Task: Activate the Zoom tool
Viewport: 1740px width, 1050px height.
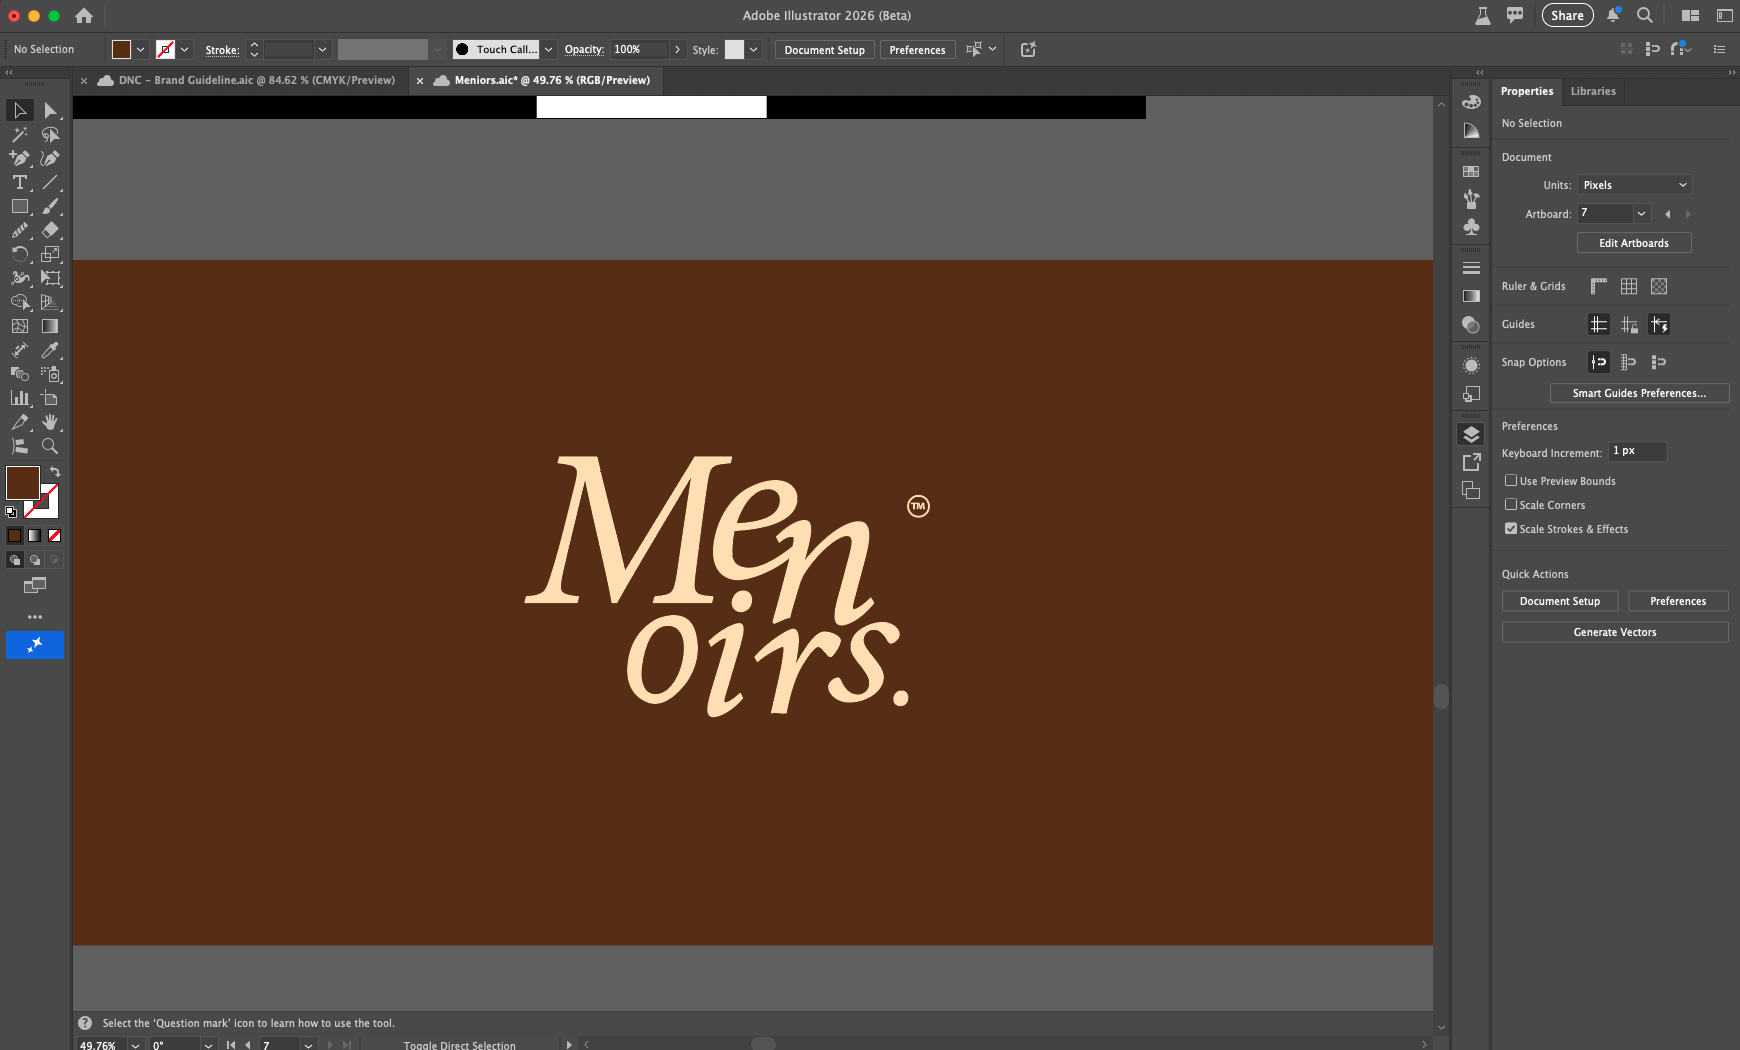Action: point(51,445)
